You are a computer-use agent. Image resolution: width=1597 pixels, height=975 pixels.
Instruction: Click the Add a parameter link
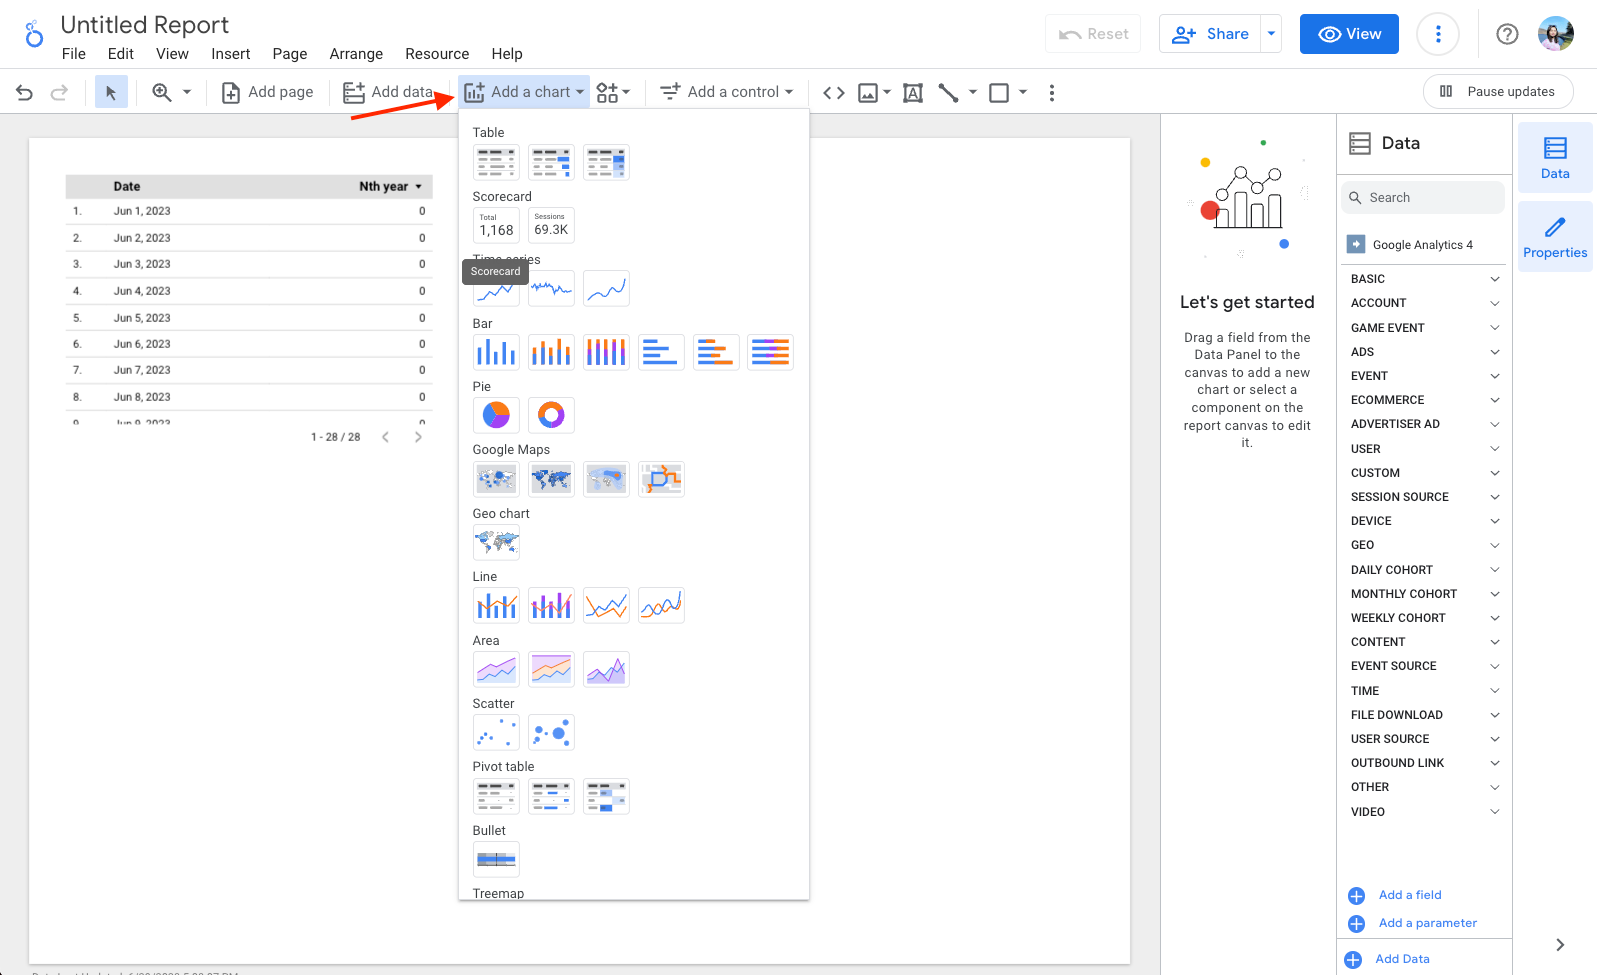click(1427, 923)
